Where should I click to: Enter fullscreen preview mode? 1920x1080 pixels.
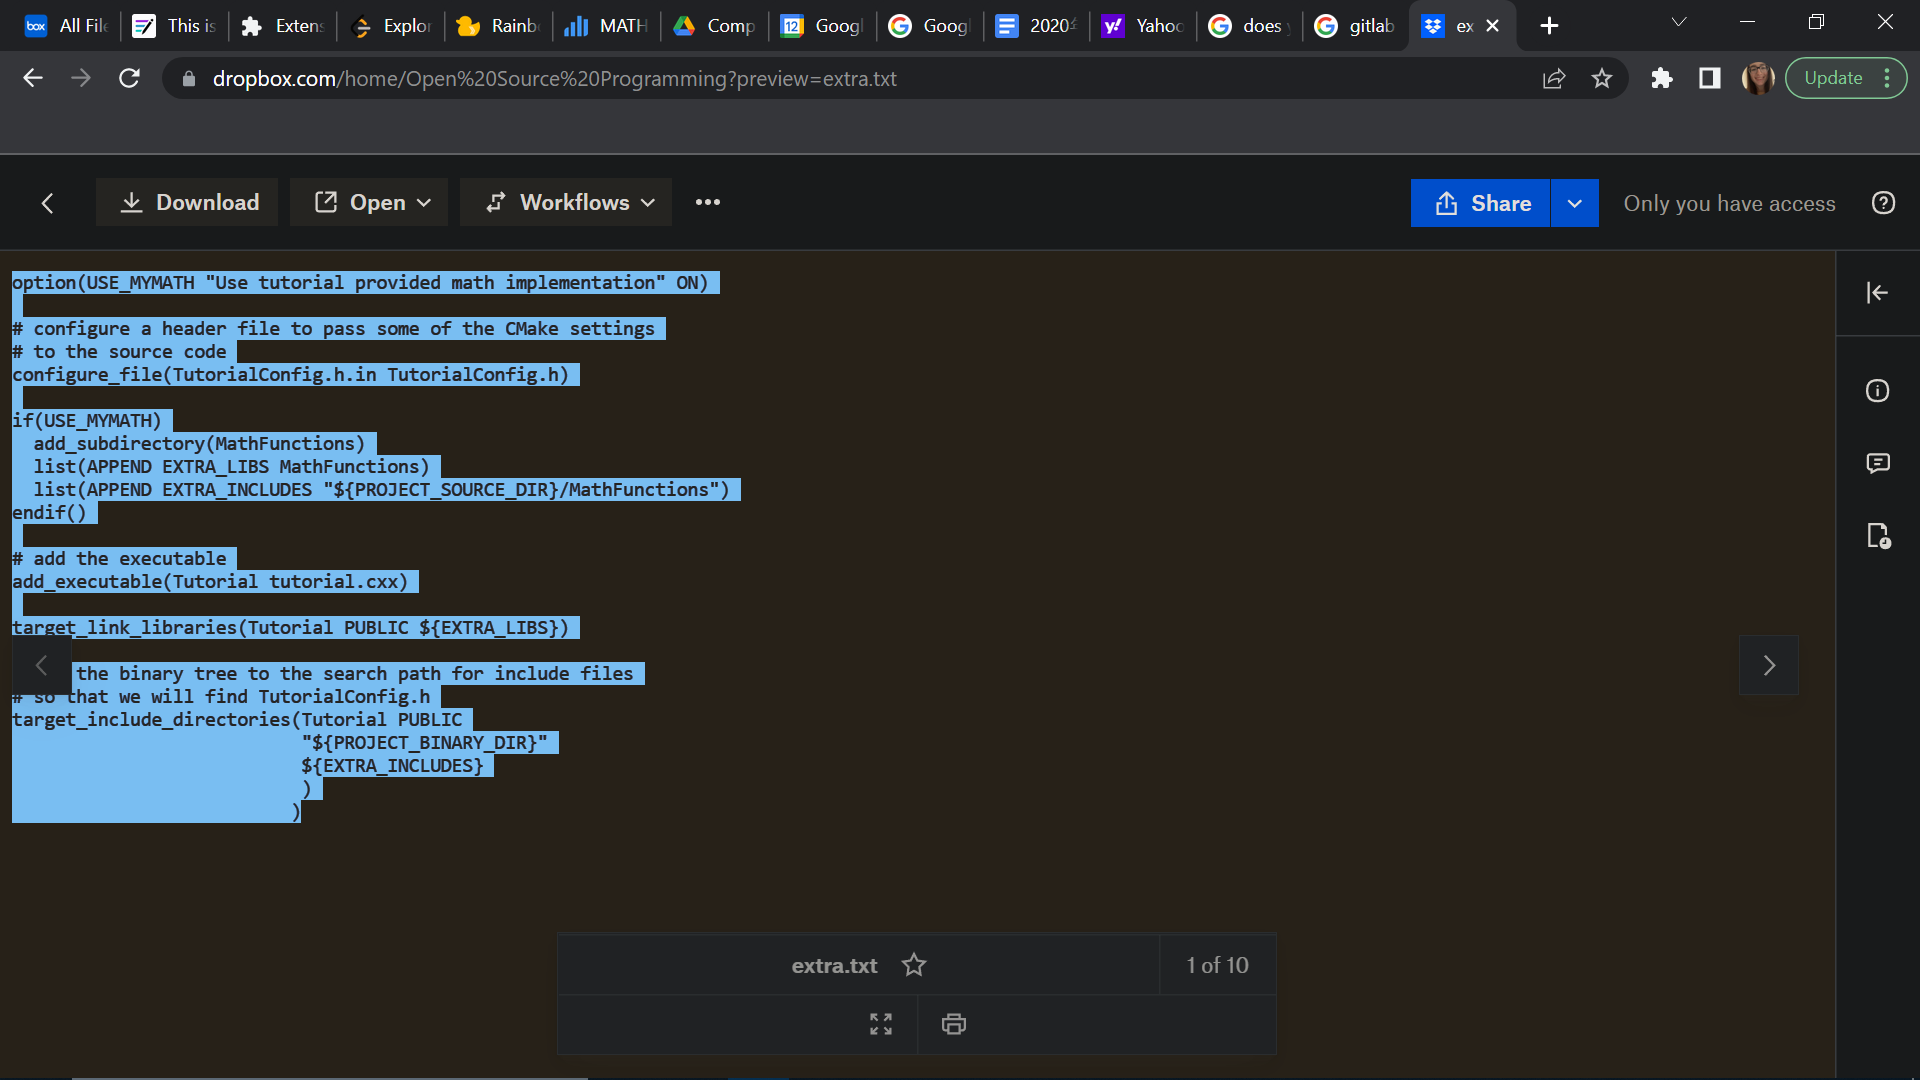point(880,1023)
